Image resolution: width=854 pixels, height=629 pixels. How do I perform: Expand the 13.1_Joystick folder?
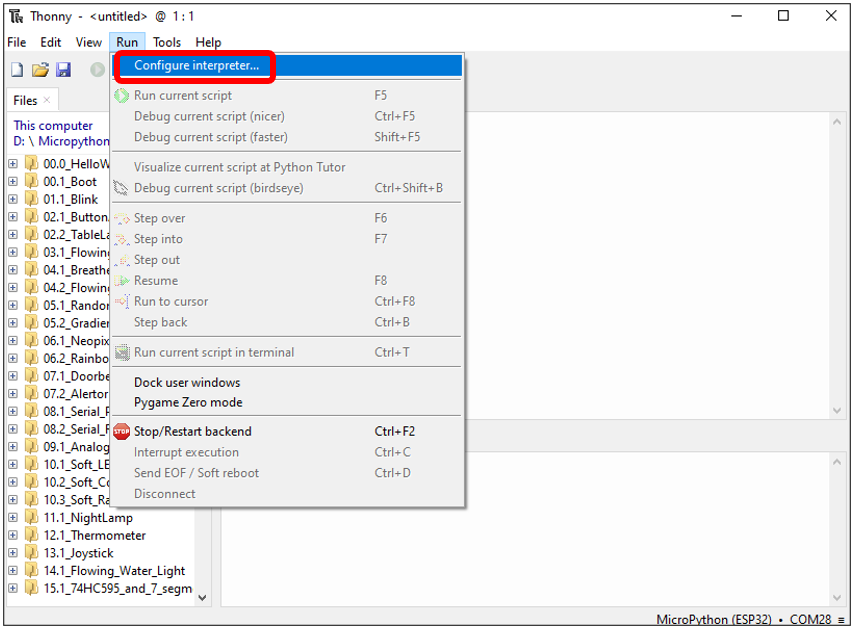(13, 553)
